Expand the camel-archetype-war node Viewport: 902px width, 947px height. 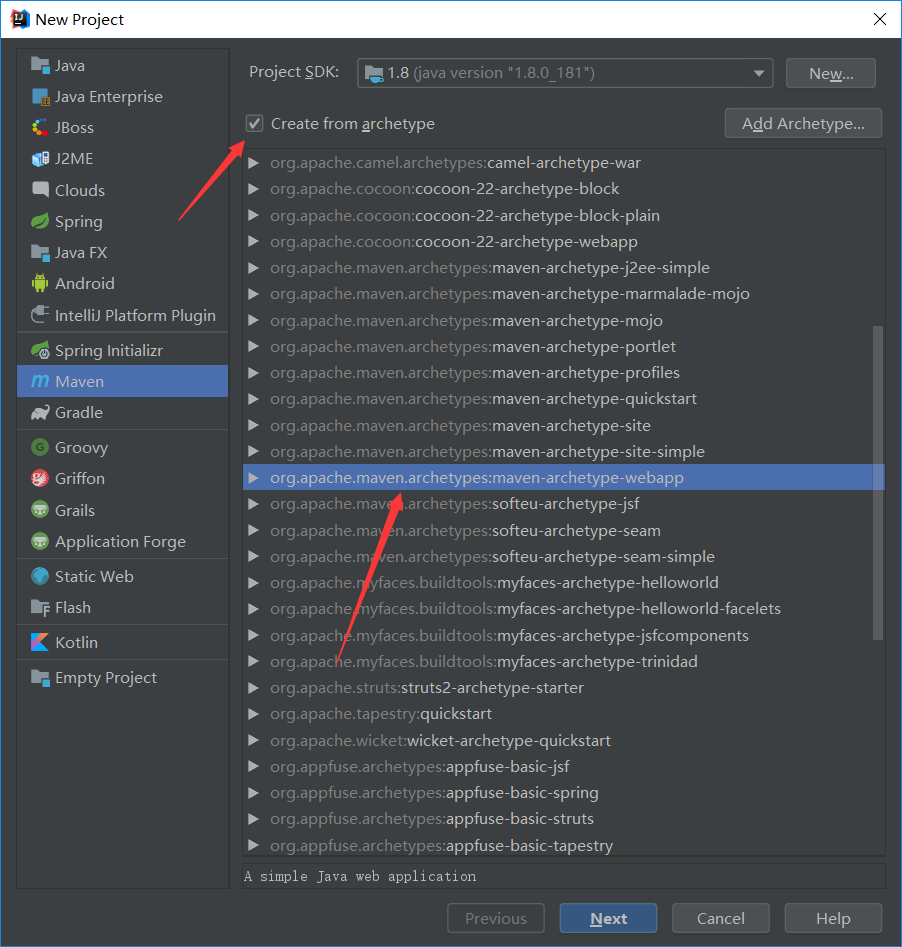[x=254, y=162]
